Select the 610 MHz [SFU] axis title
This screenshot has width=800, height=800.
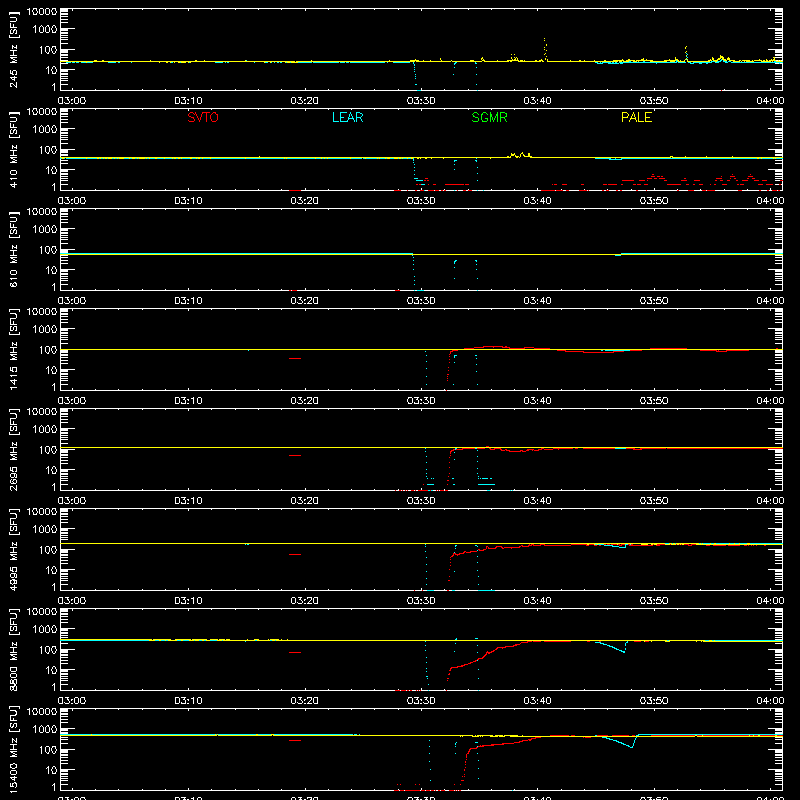point(14,250)
